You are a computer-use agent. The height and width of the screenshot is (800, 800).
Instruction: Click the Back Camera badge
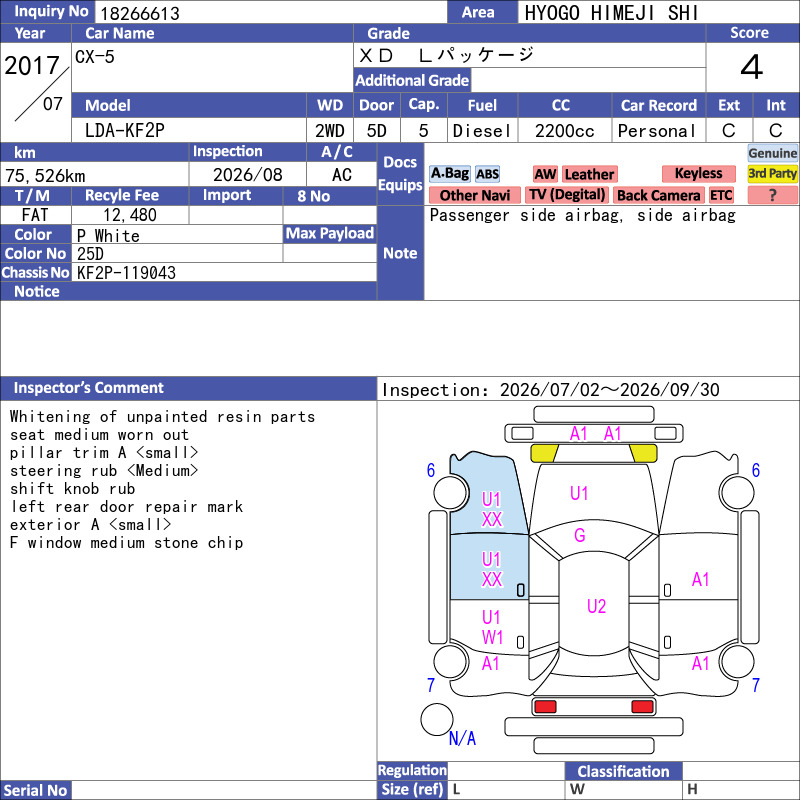(658, 195)
